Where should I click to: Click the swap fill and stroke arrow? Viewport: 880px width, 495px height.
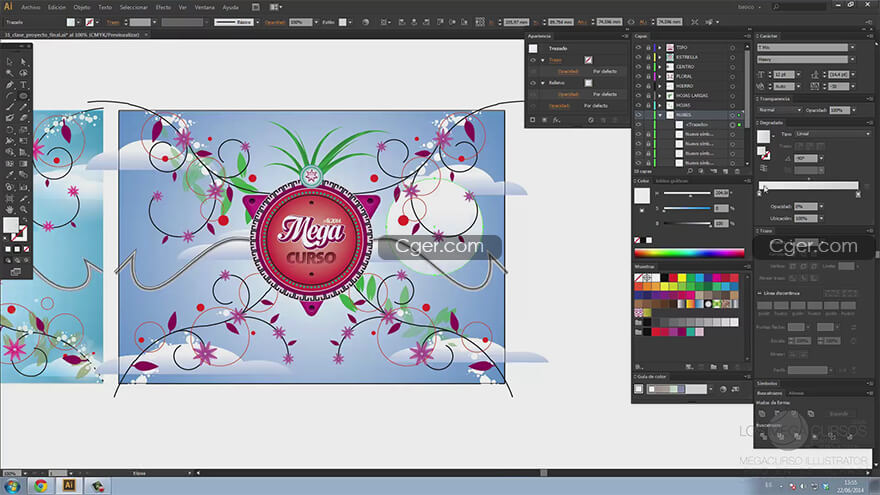pos(25,220)
